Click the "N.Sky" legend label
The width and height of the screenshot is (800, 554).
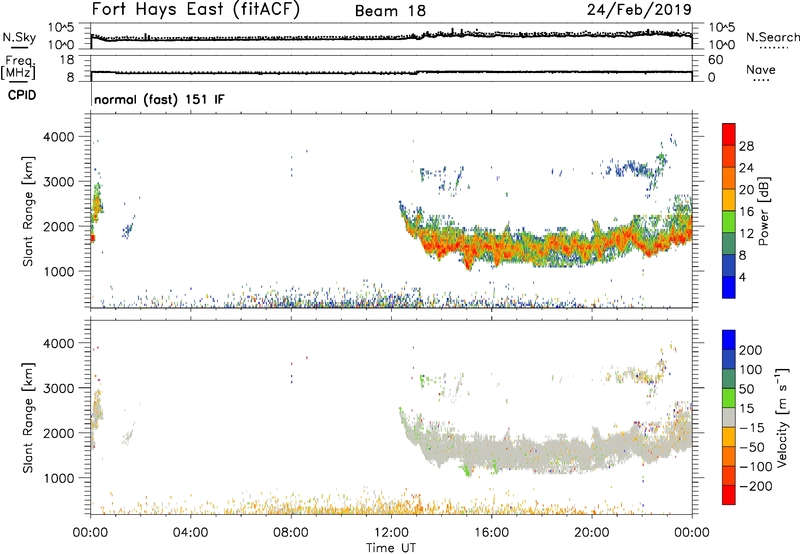click(19, 37)
